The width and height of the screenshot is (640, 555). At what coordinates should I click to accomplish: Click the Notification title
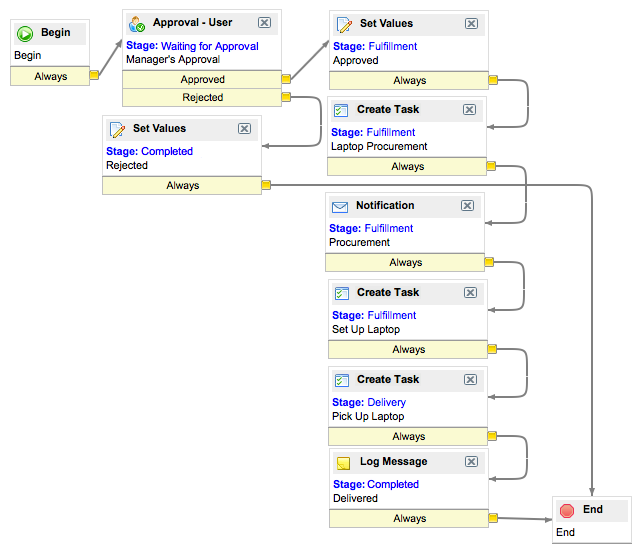(x=385, y=205)
